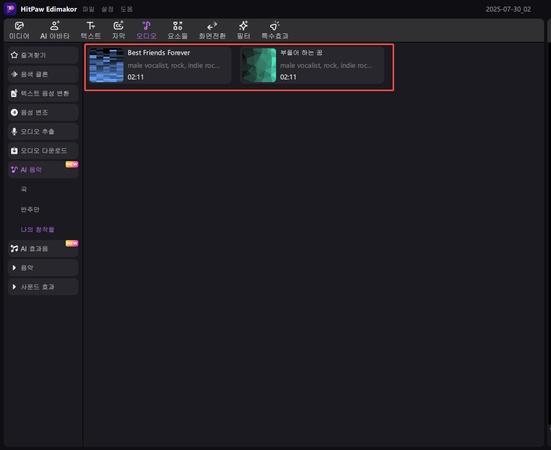Screen dimensions: 551x450
Task: Select the 화면전환 (Transitions) arrows icon
Action: point(212,26)
